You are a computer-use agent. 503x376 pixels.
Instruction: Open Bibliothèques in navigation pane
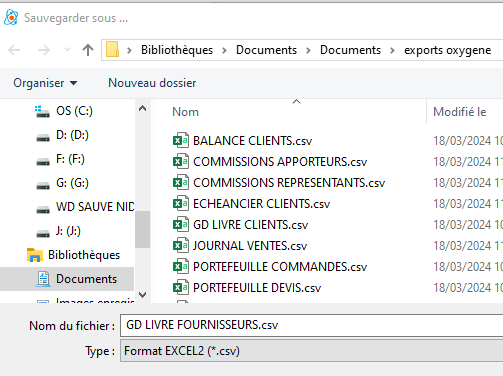click(x=84, y=255)
